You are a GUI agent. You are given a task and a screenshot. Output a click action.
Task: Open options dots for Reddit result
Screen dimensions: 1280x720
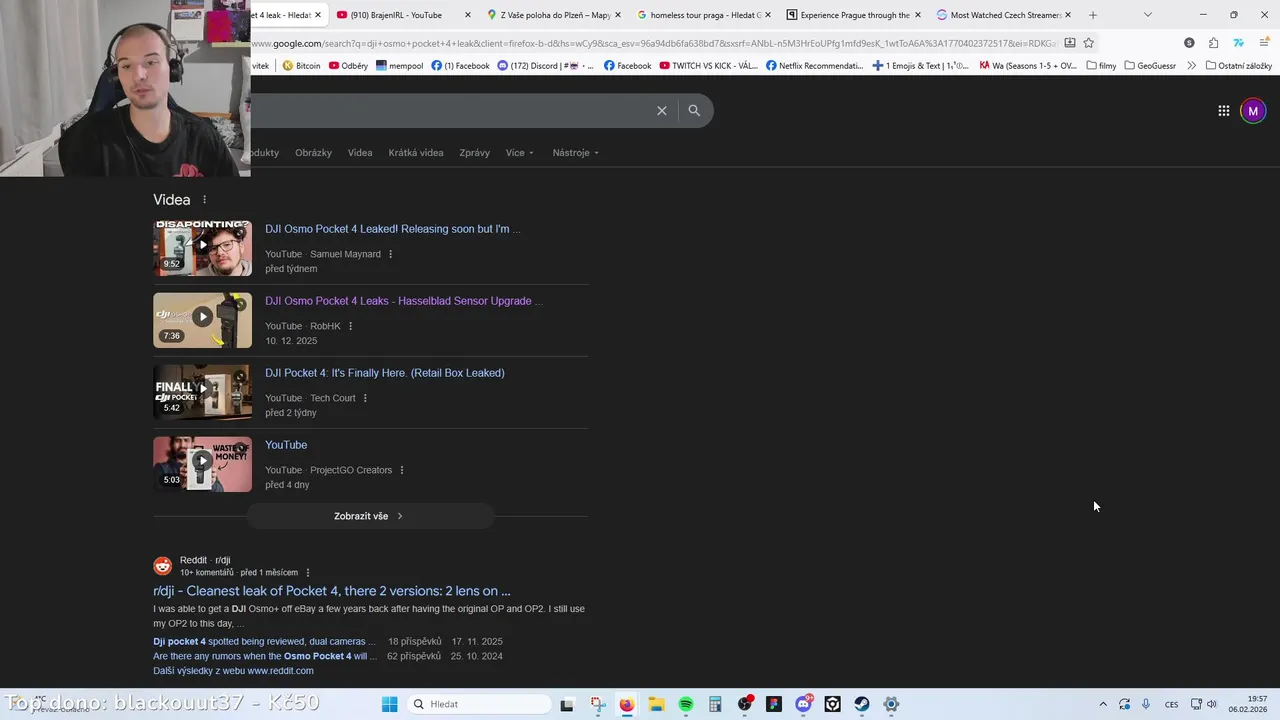(308, 573)
